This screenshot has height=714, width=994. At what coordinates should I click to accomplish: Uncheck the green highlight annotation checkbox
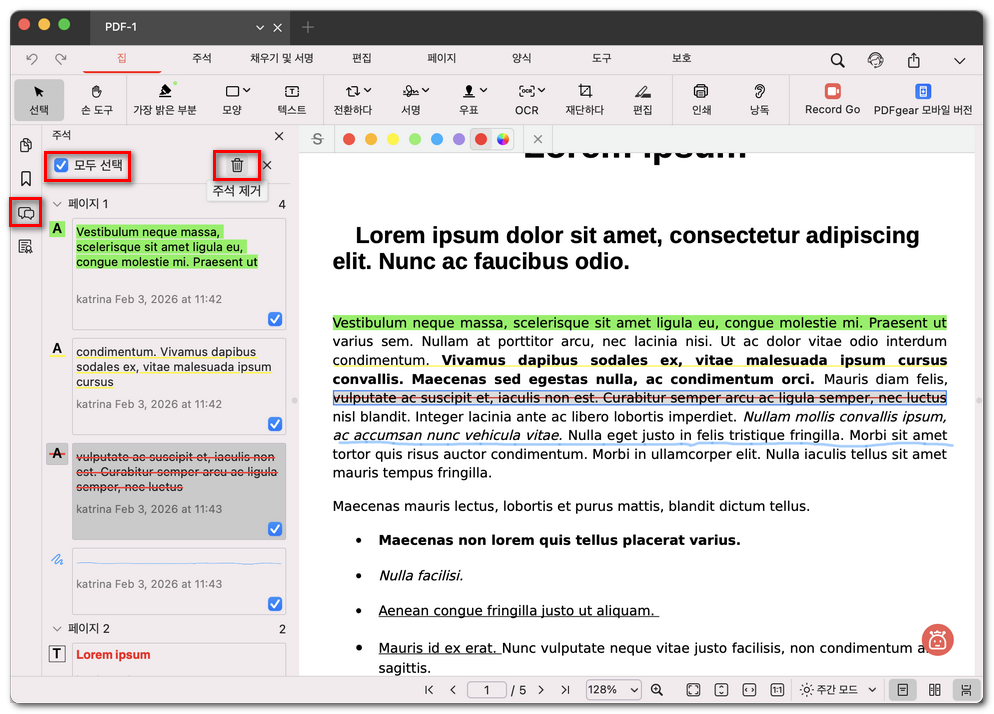click(x=275, y=319)
